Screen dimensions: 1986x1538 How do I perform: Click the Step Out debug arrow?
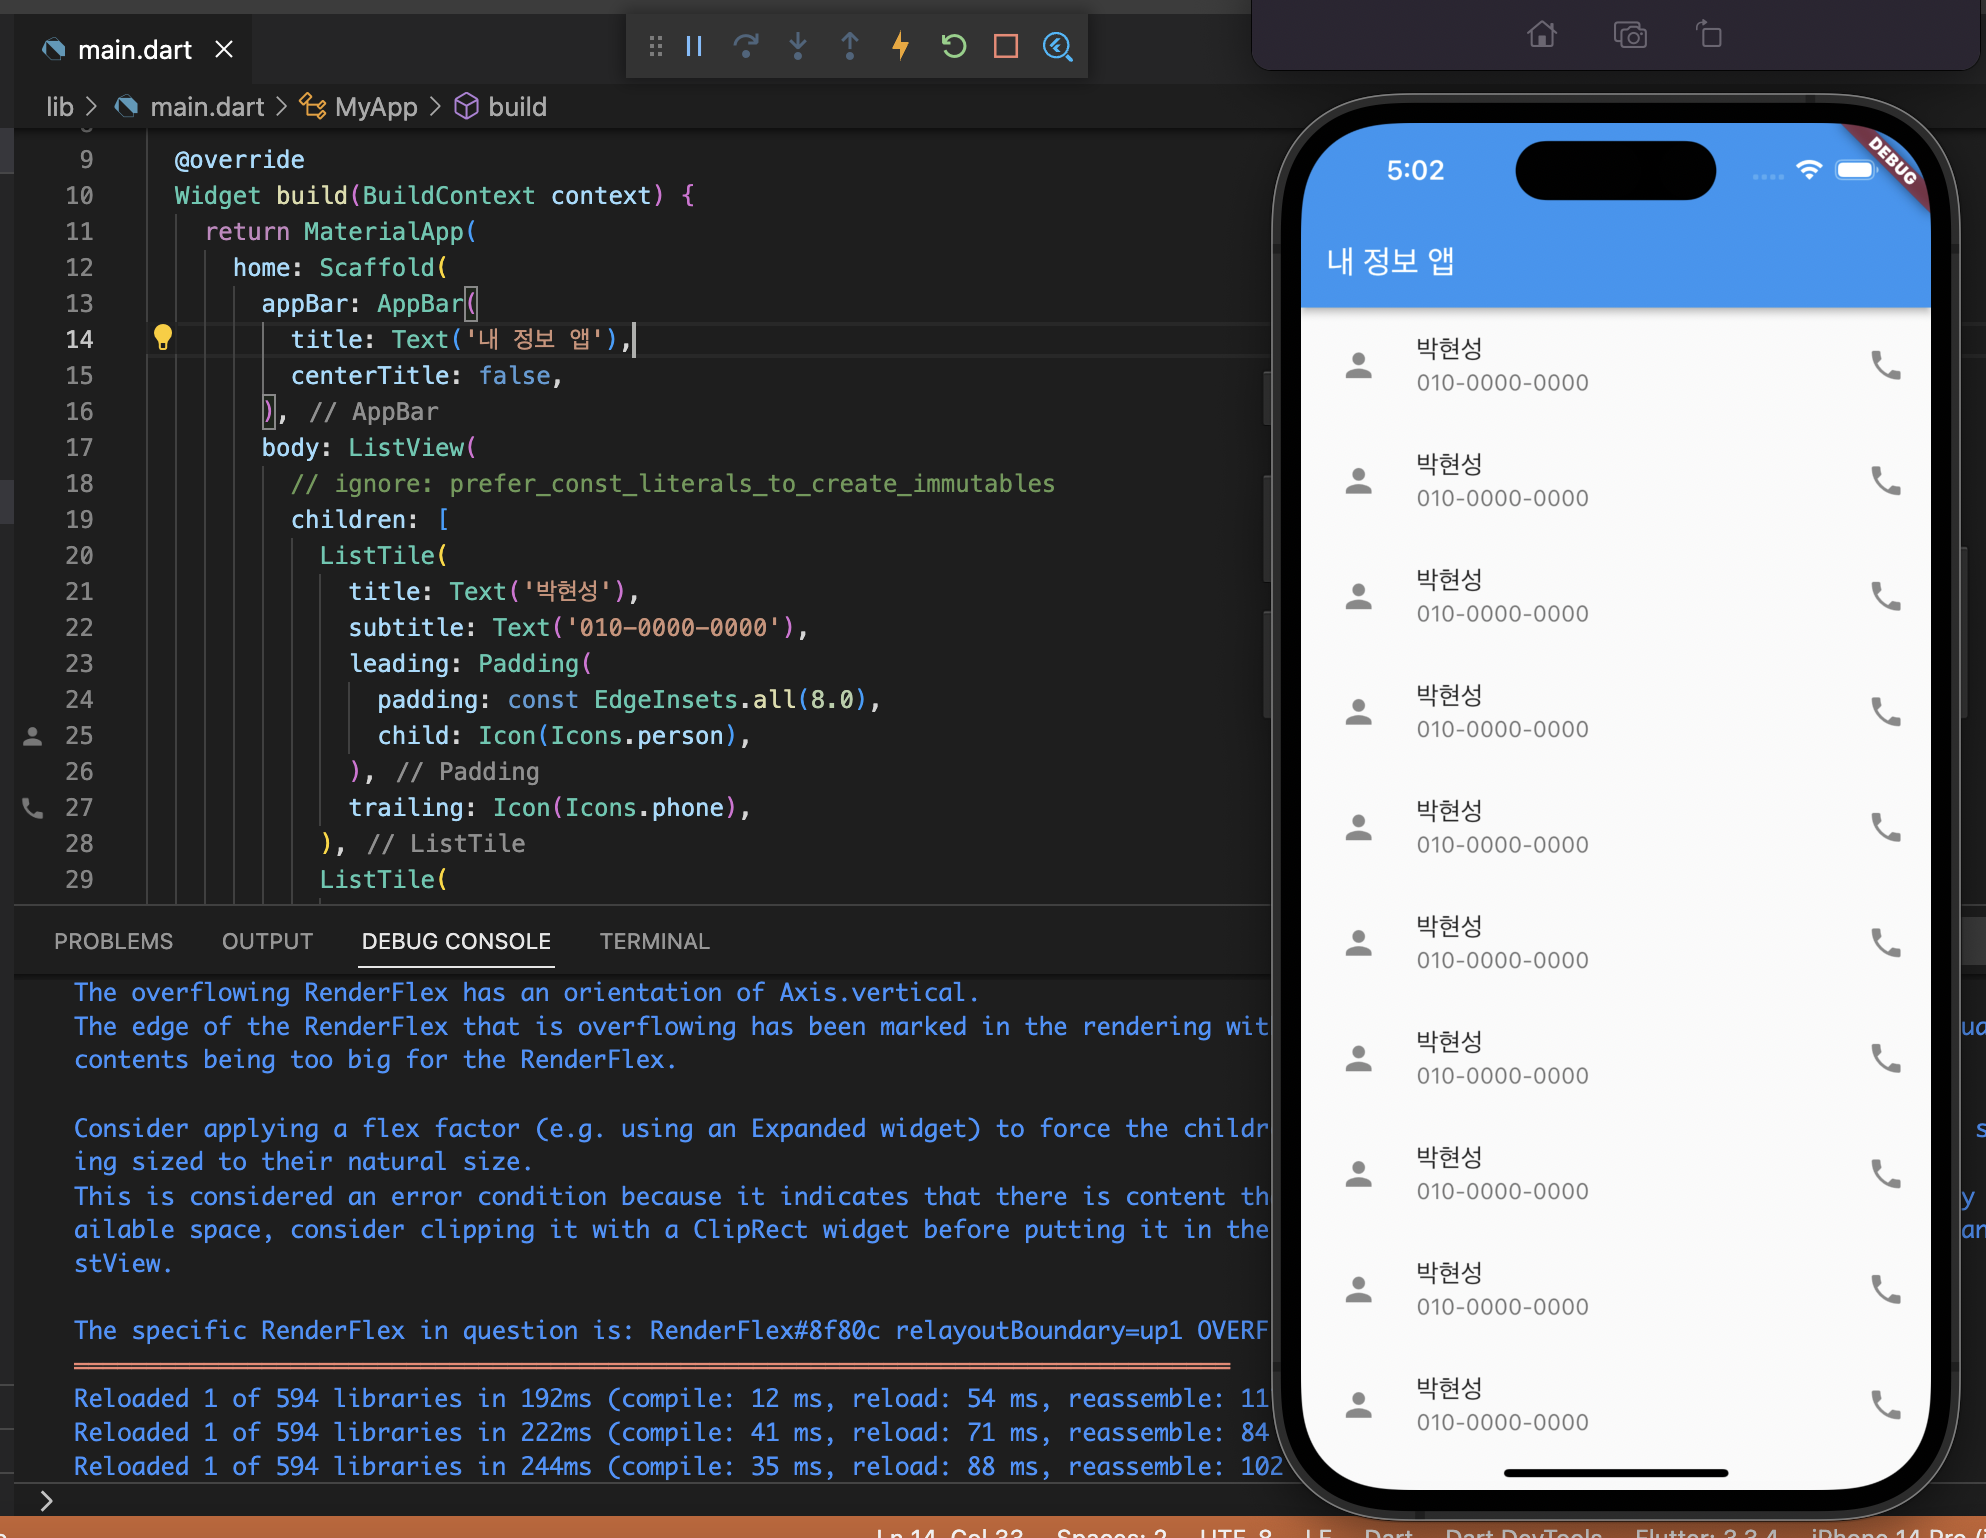coord(850,46)
